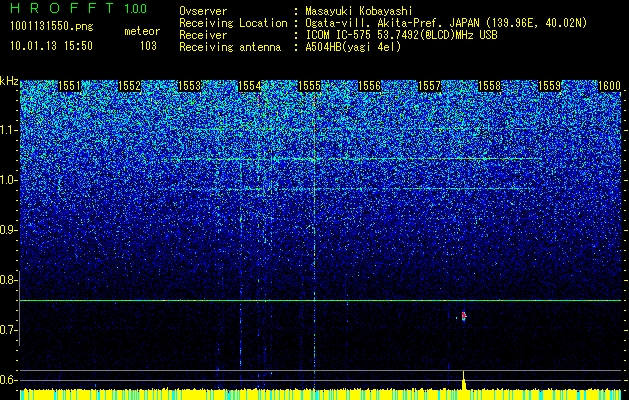This screenshot has height=400, width=629.
Task: Click the 1558 time marker
Action: click(490, 86)
